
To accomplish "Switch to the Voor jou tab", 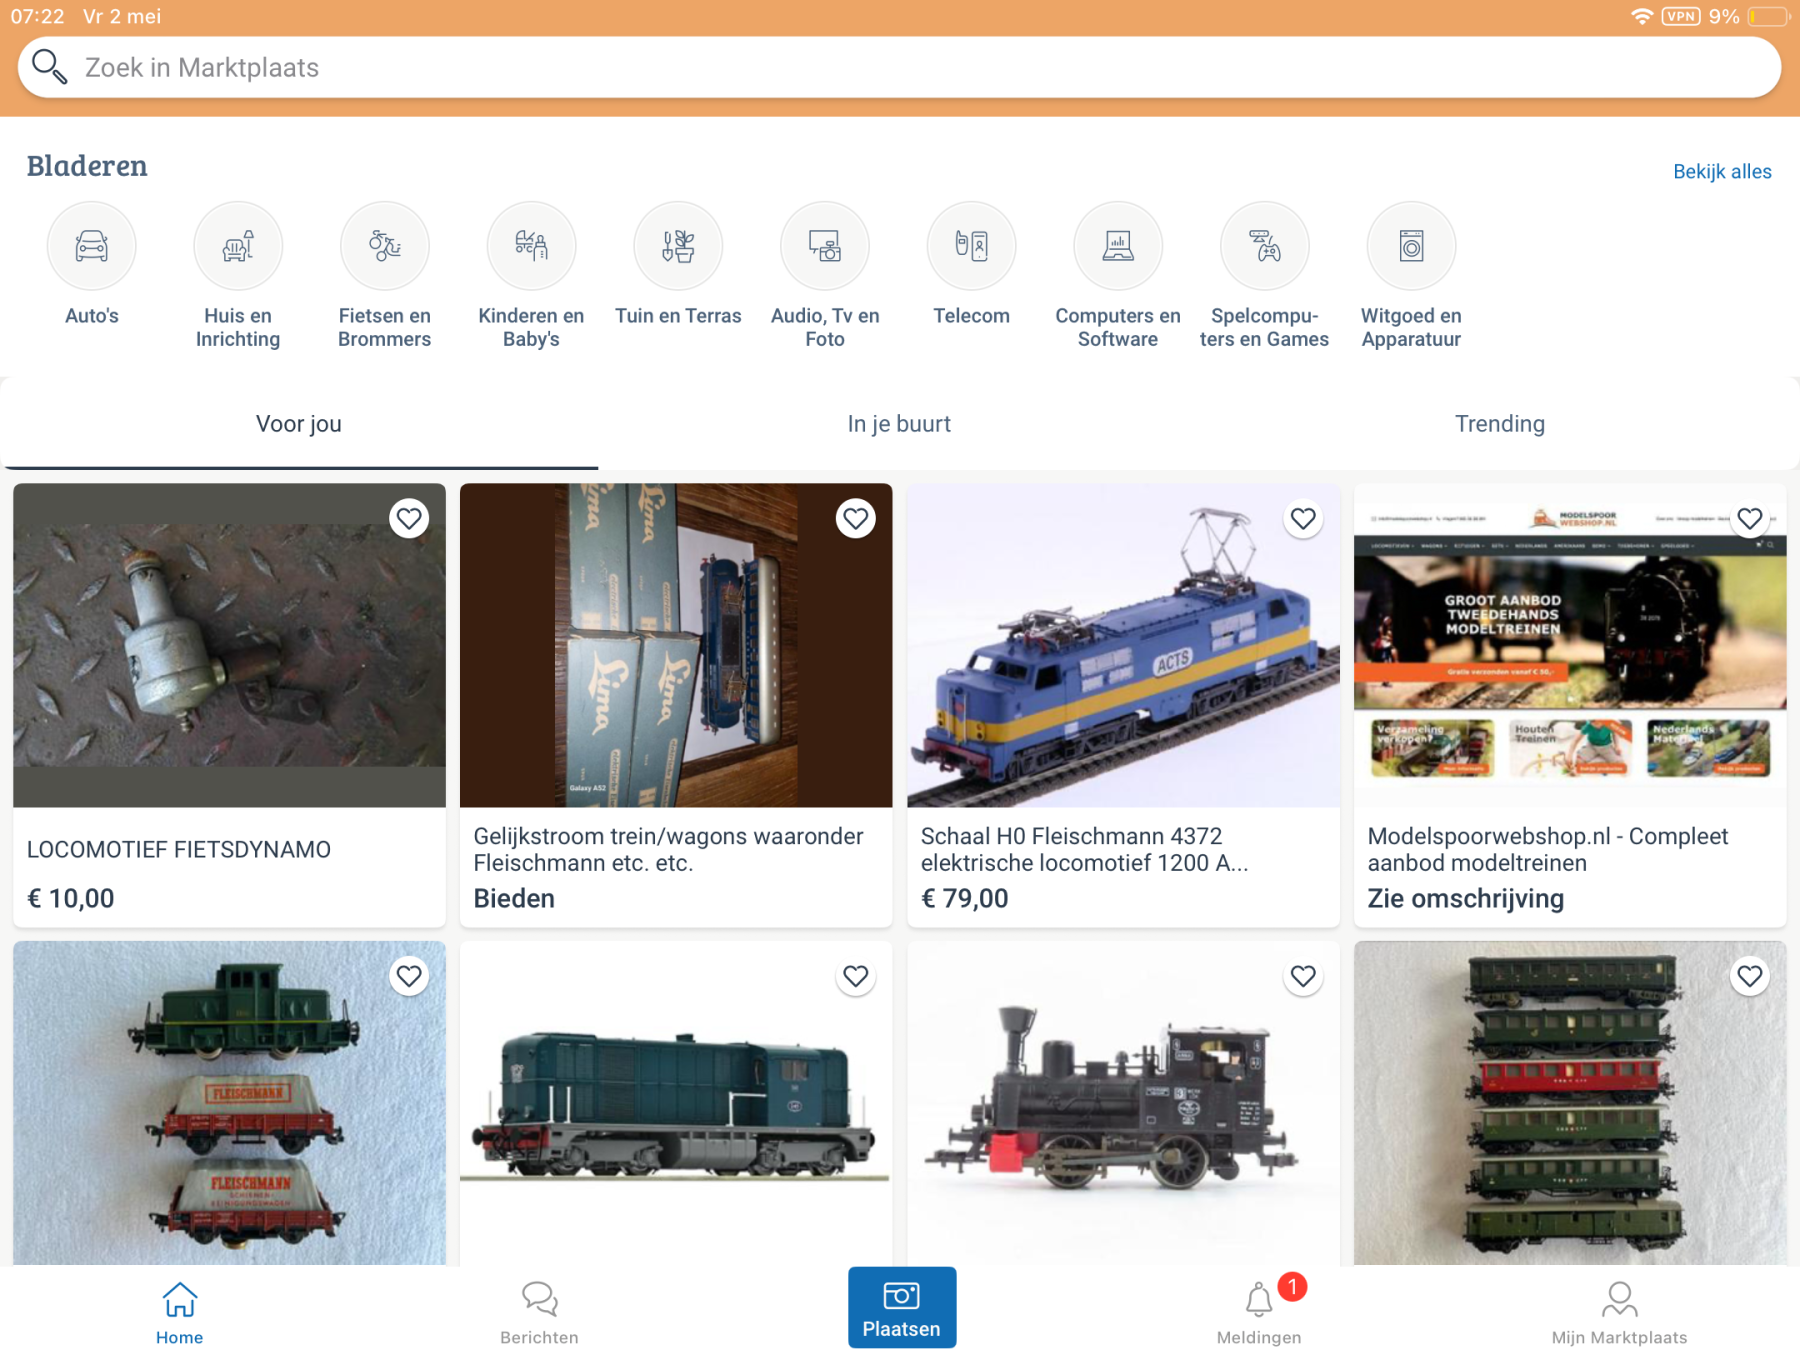I will pyautogui.click(x=299, y=424).
